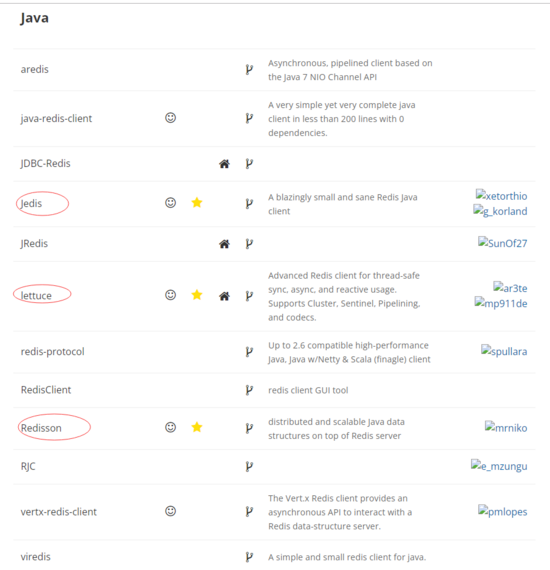This screenshot has height=570, width=550.
Task: Visit the spullara author profile link
Action: [504, 351]
